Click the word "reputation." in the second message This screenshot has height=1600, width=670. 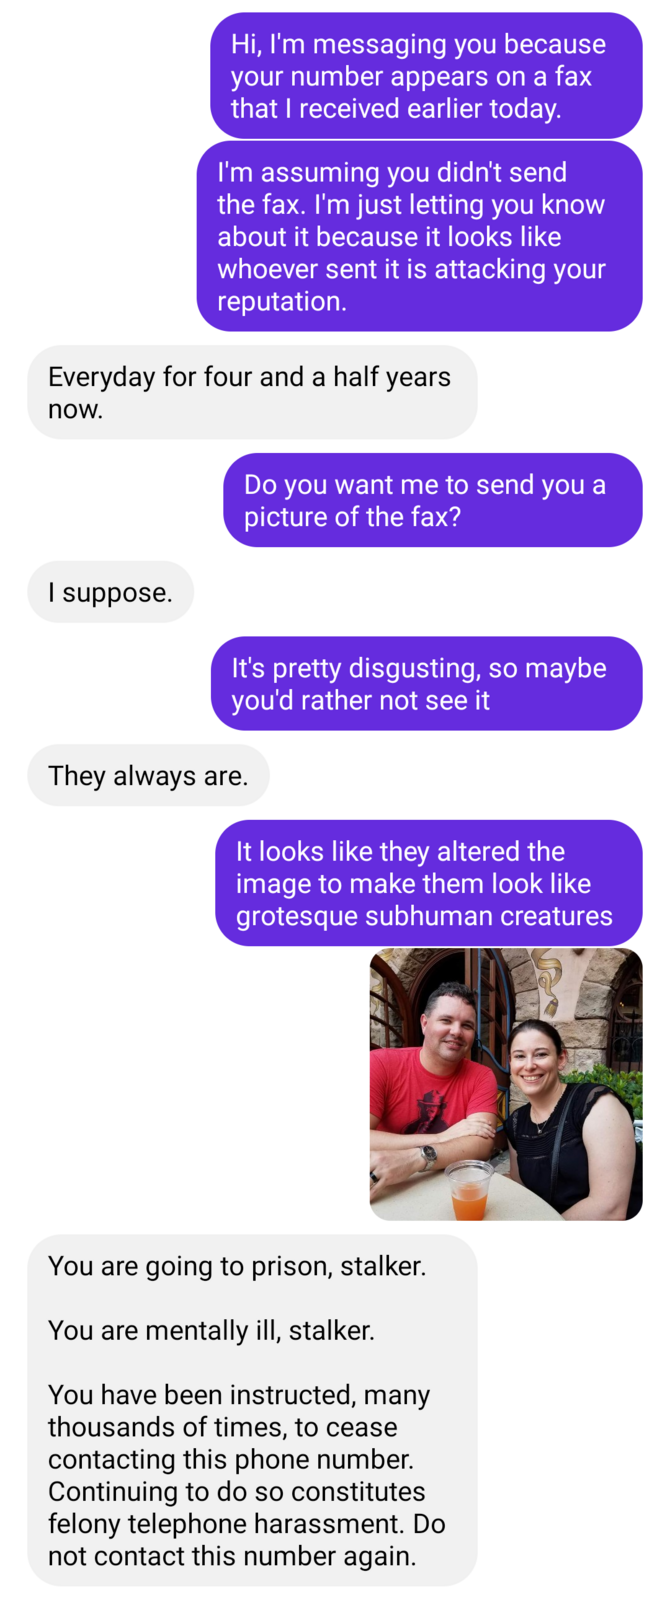[282, 301]
